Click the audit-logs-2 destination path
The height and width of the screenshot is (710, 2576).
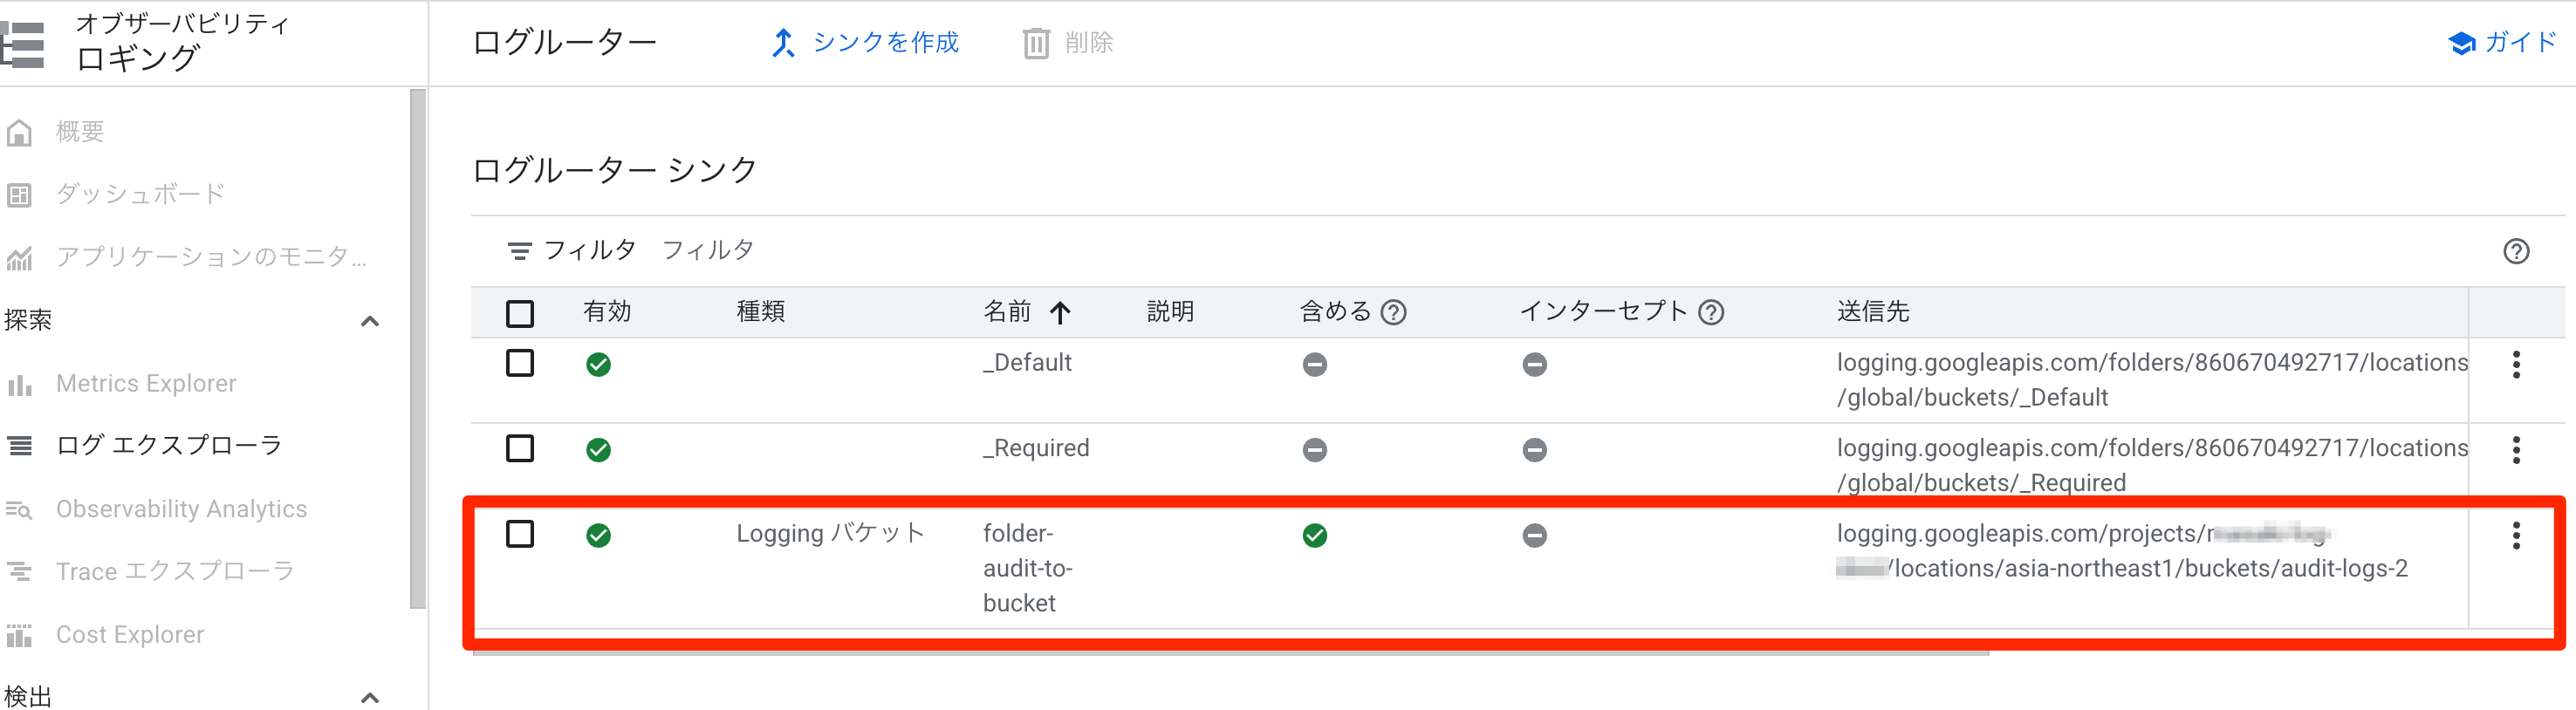coord(2122,551)
